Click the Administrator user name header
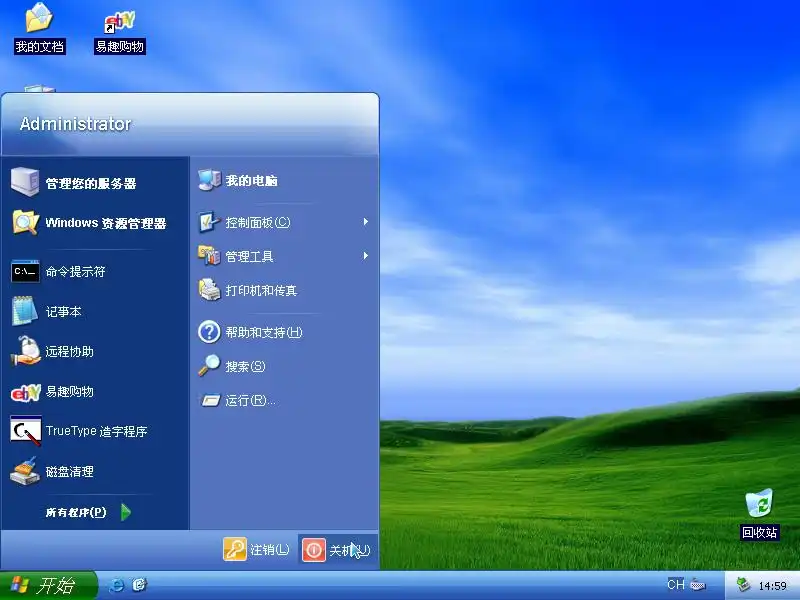The width and height of the screenshot is (800, 600). pyautogui.click(x=75, y=123)
